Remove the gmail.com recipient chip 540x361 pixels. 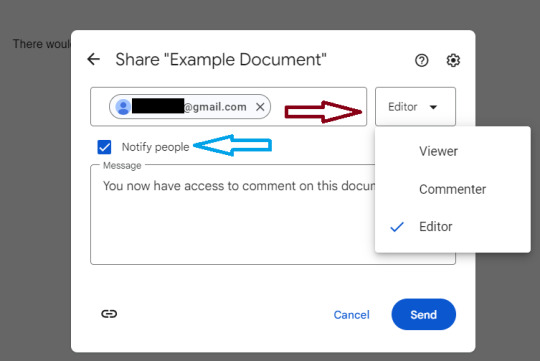(x=260, y=107)
